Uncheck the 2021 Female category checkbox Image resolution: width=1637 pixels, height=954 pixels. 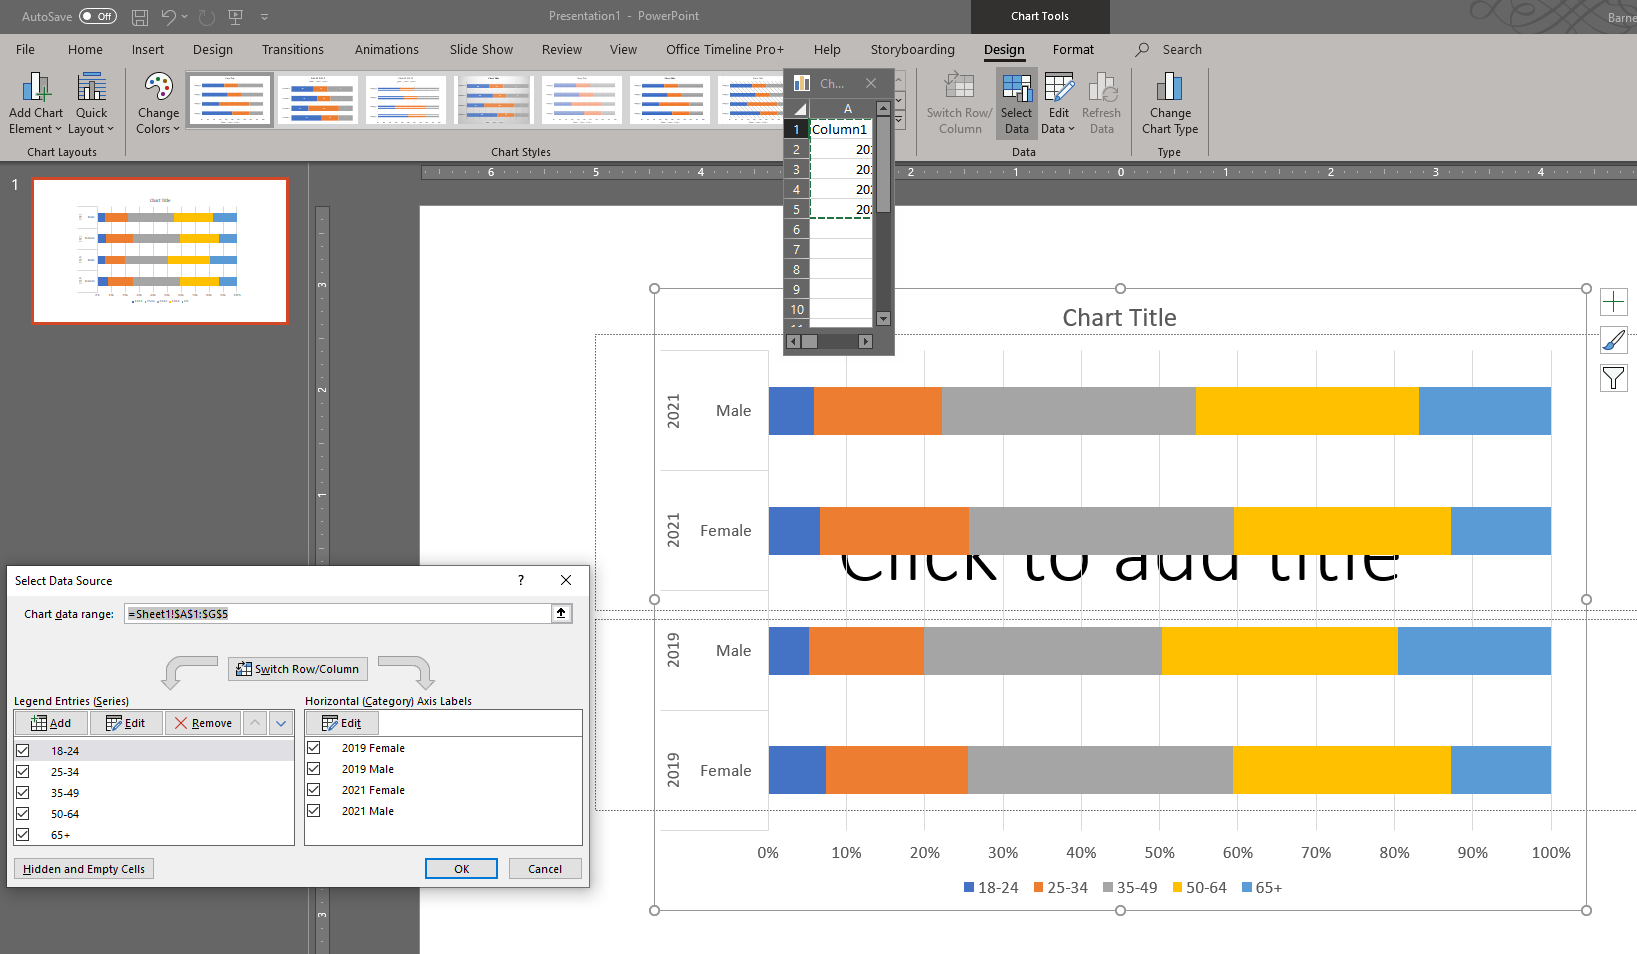pyautogui.click(x=314, y=789)
